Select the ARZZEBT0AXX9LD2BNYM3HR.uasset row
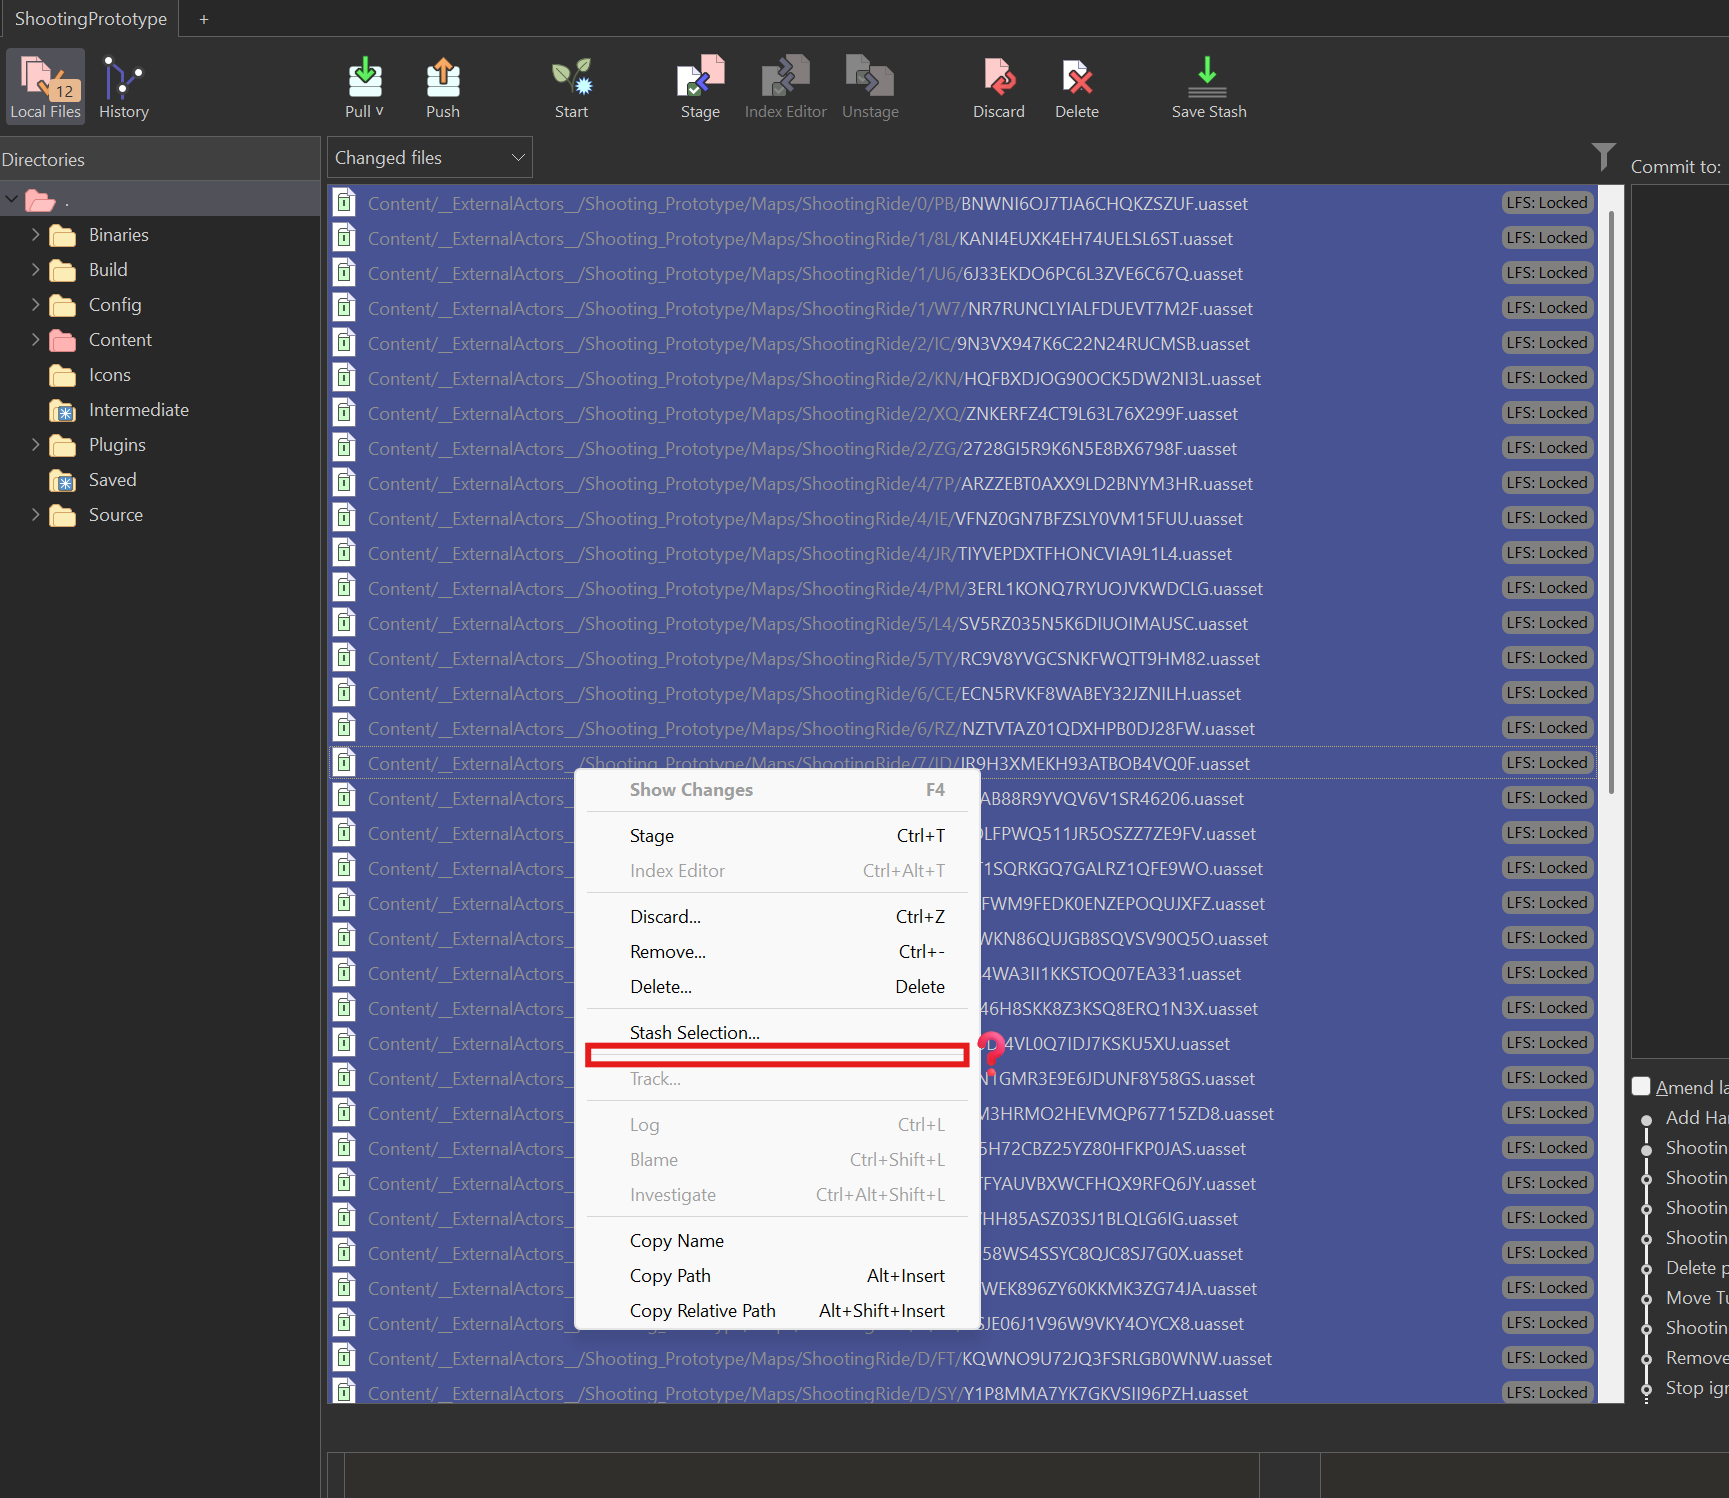1729x1498 pixels. (962, 483)
